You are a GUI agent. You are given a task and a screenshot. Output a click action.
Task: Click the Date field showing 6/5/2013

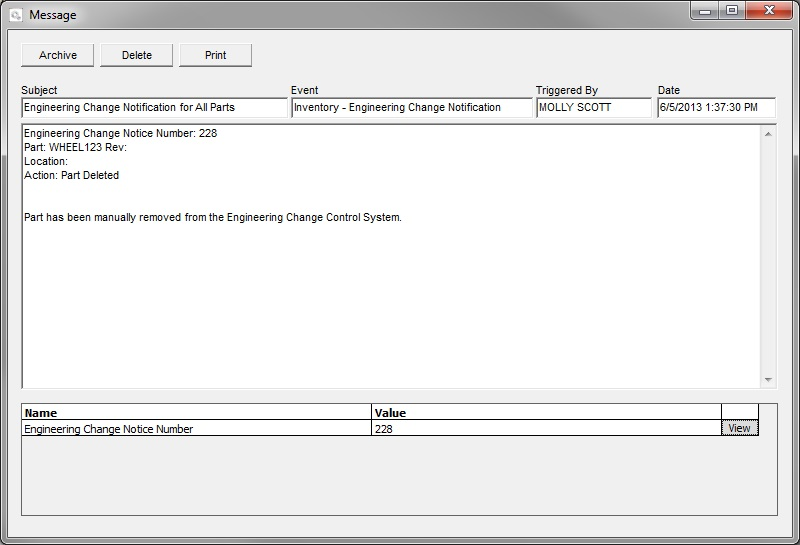716,108
